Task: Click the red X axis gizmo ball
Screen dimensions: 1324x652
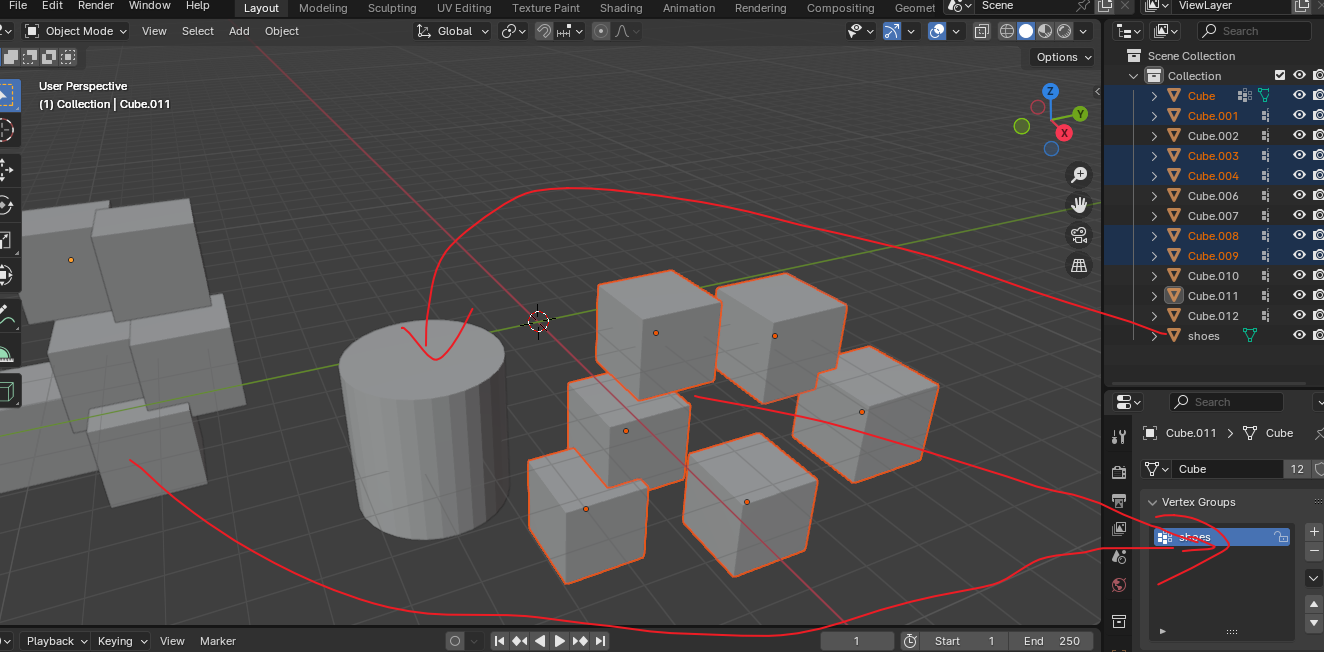Action: [x=1064, y=132]
